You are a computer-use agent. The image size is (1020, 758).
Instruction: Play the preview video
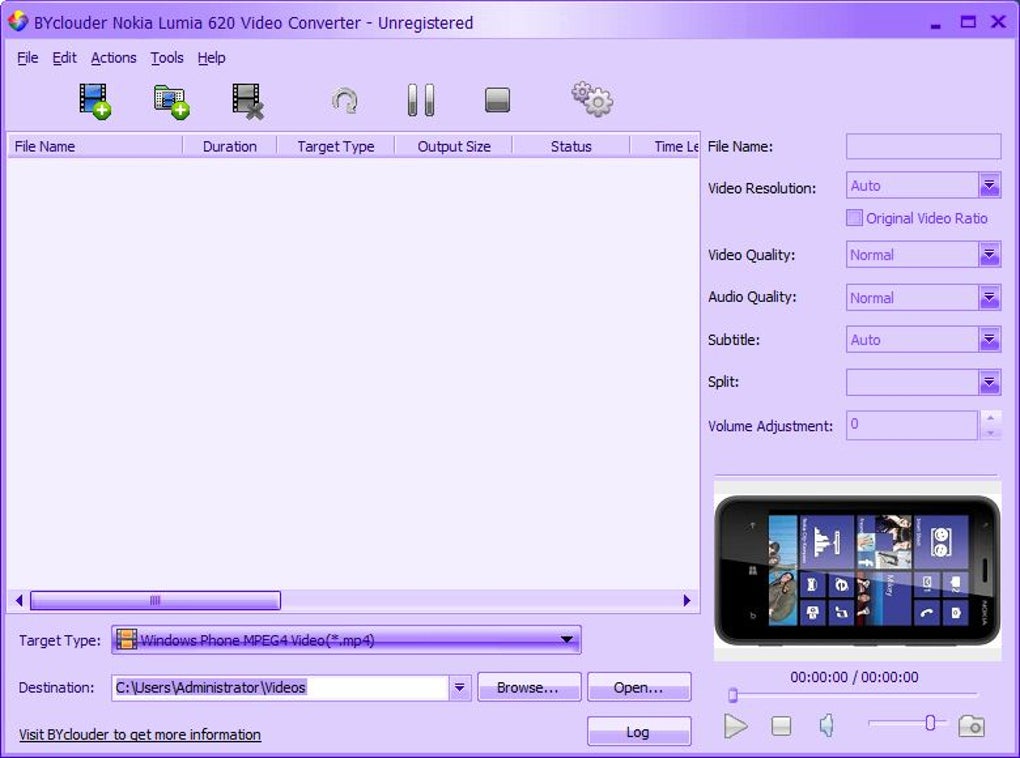[736, 725]
